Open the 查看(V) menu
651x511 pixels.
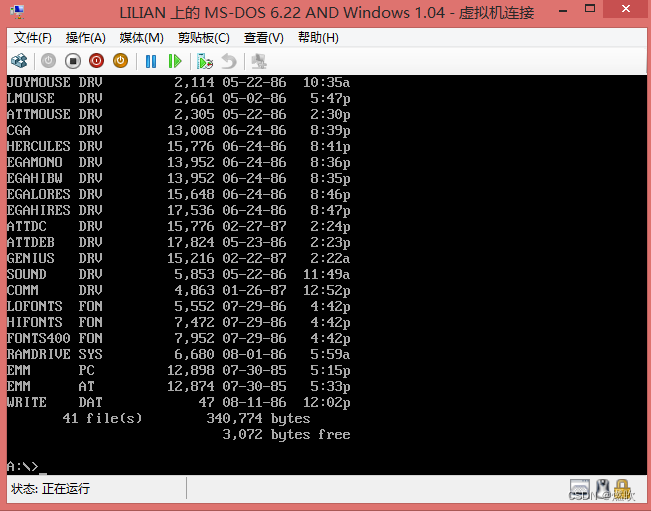click(x=264, y=38)
